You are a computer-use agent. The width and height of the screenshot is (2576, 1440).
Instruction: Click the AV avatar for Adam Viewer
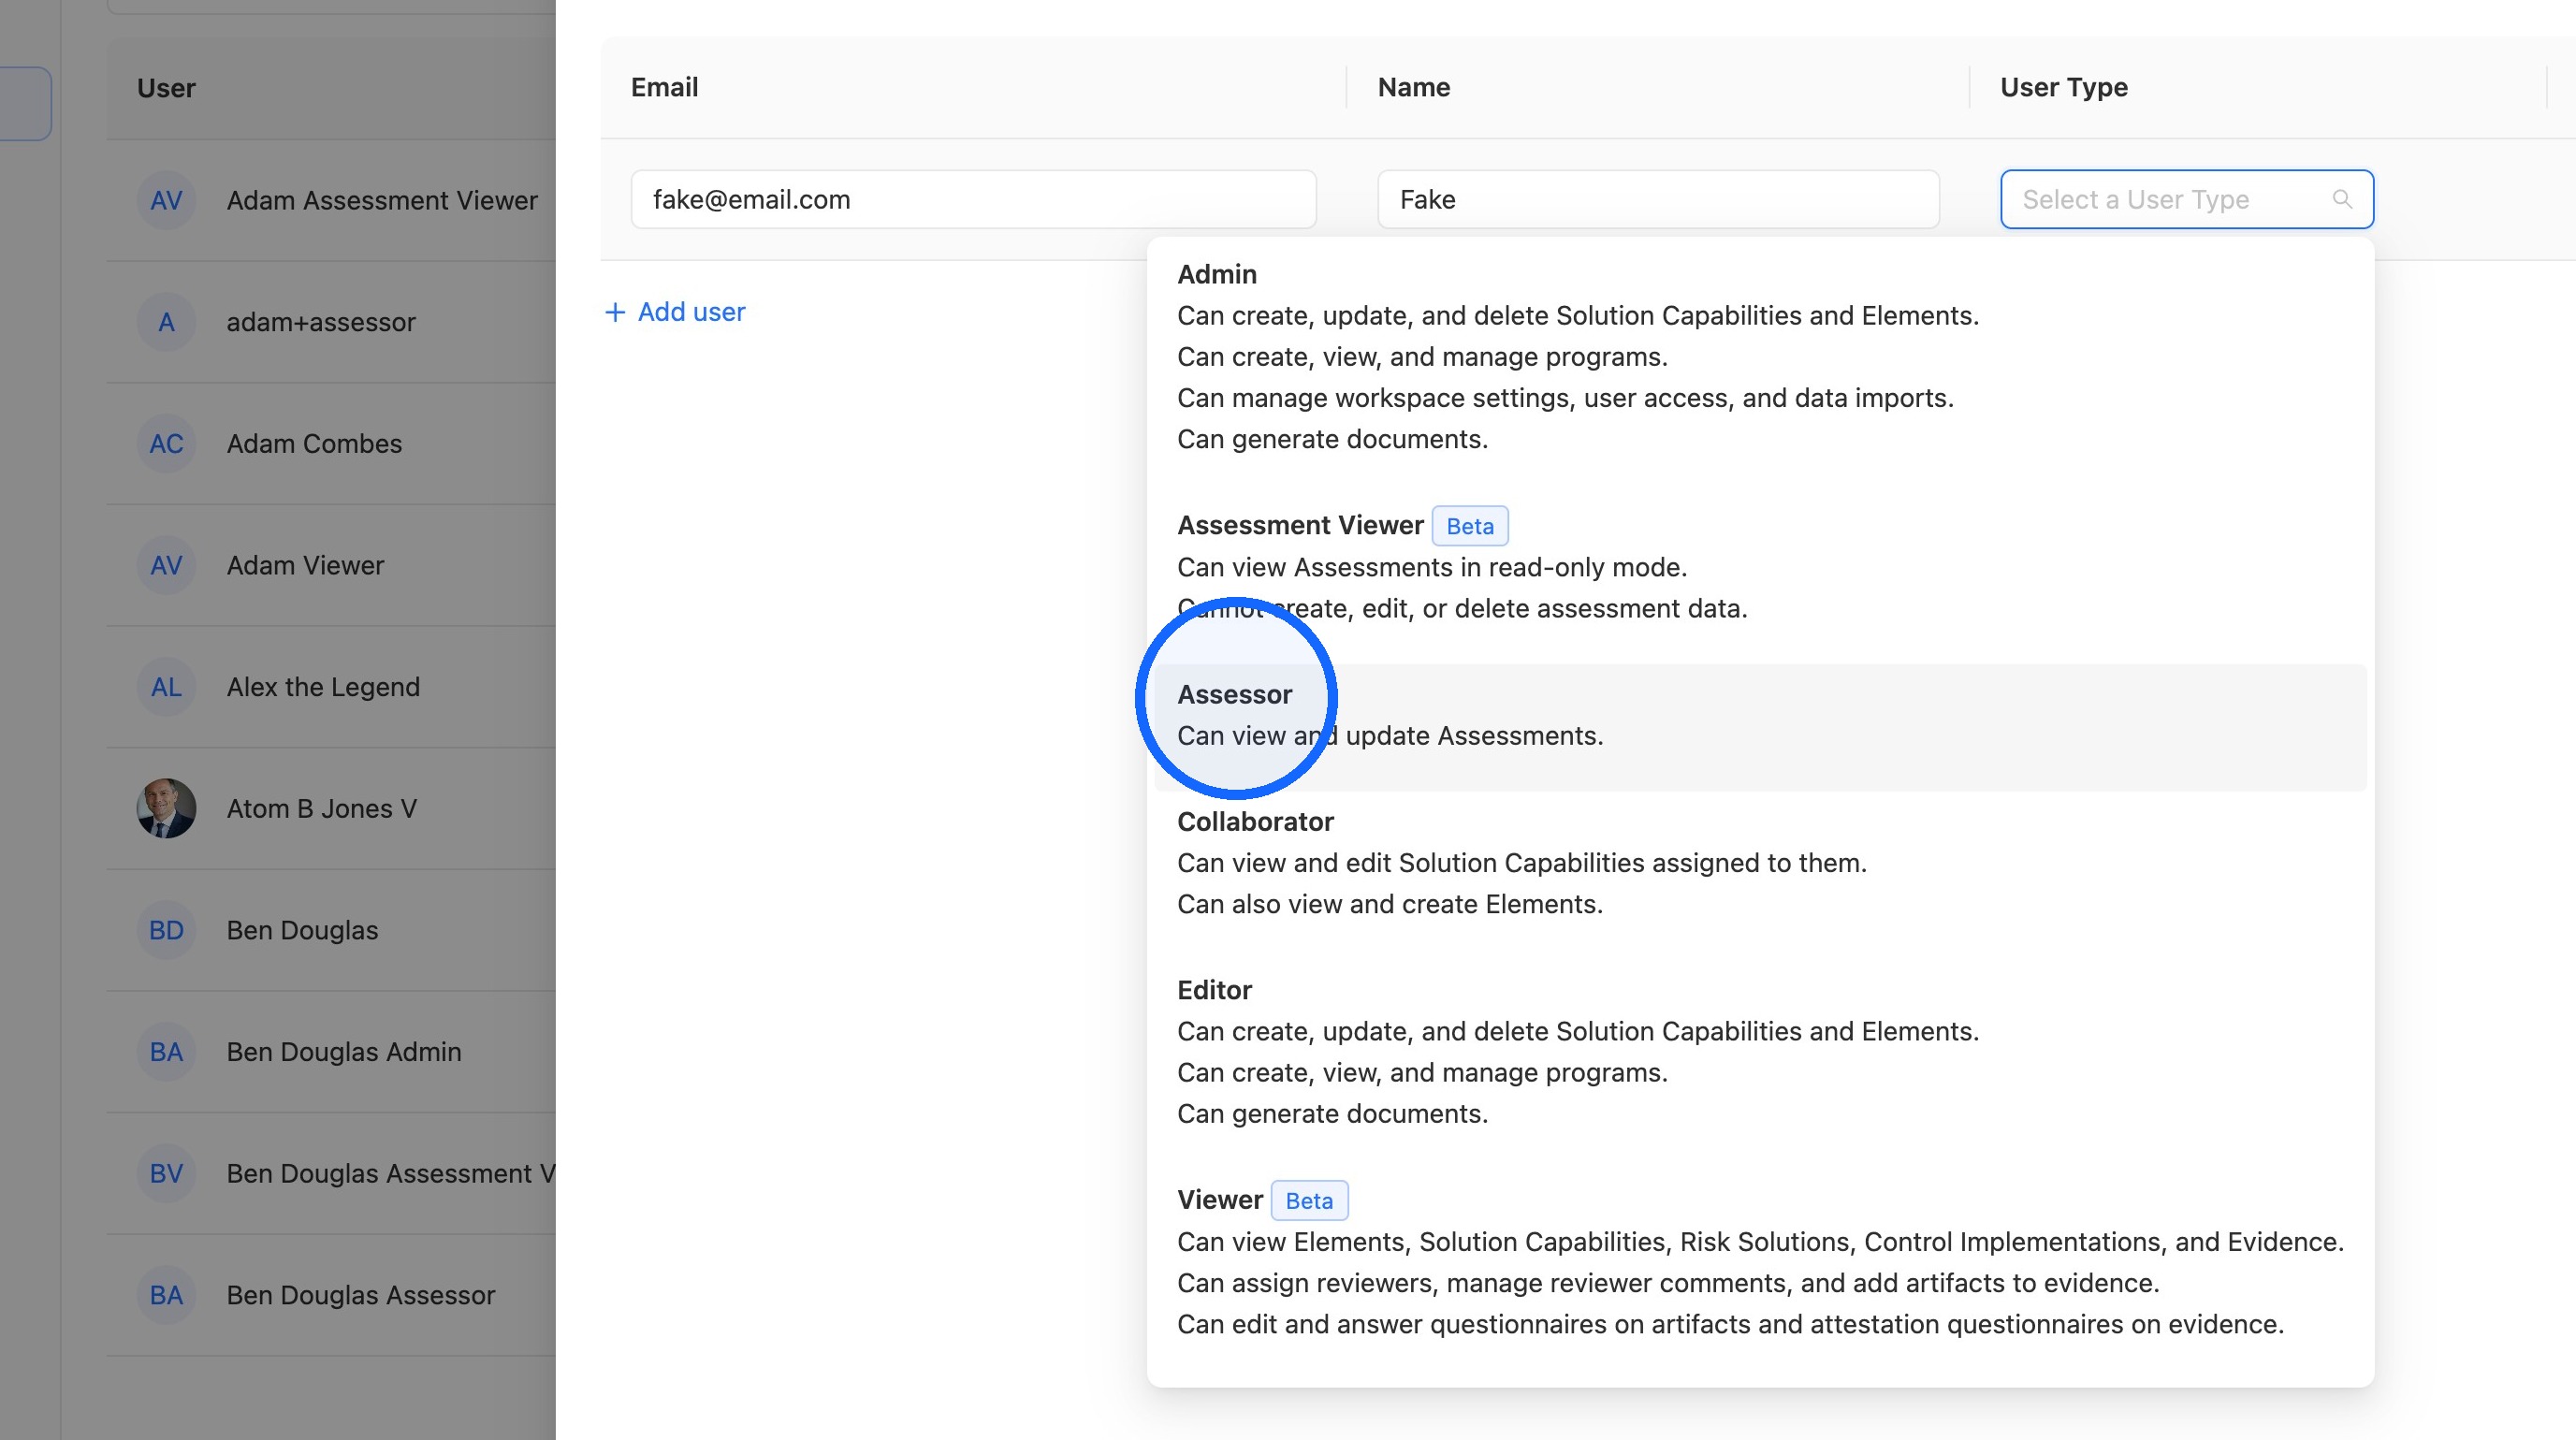click(166, 565)
